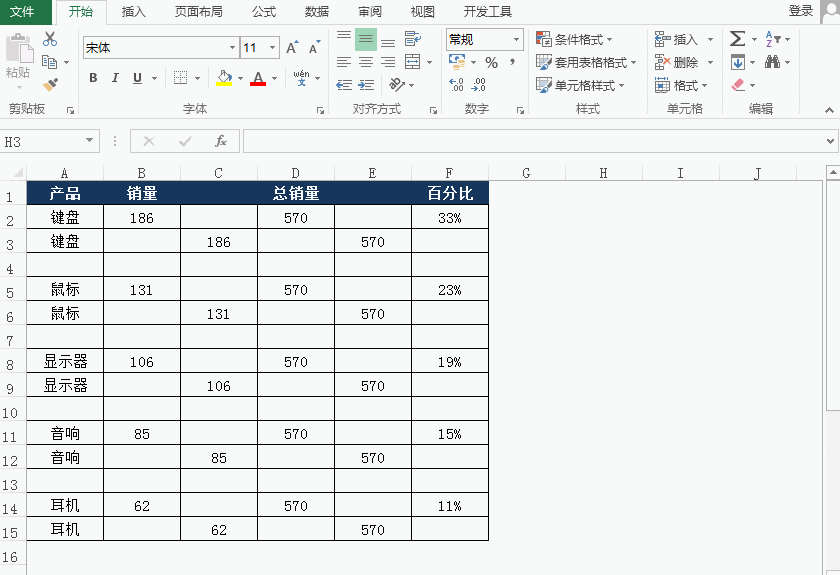The image size is (840, 575).
Task: Open the 单元格样式 dropdown
Action: [580, 85]
